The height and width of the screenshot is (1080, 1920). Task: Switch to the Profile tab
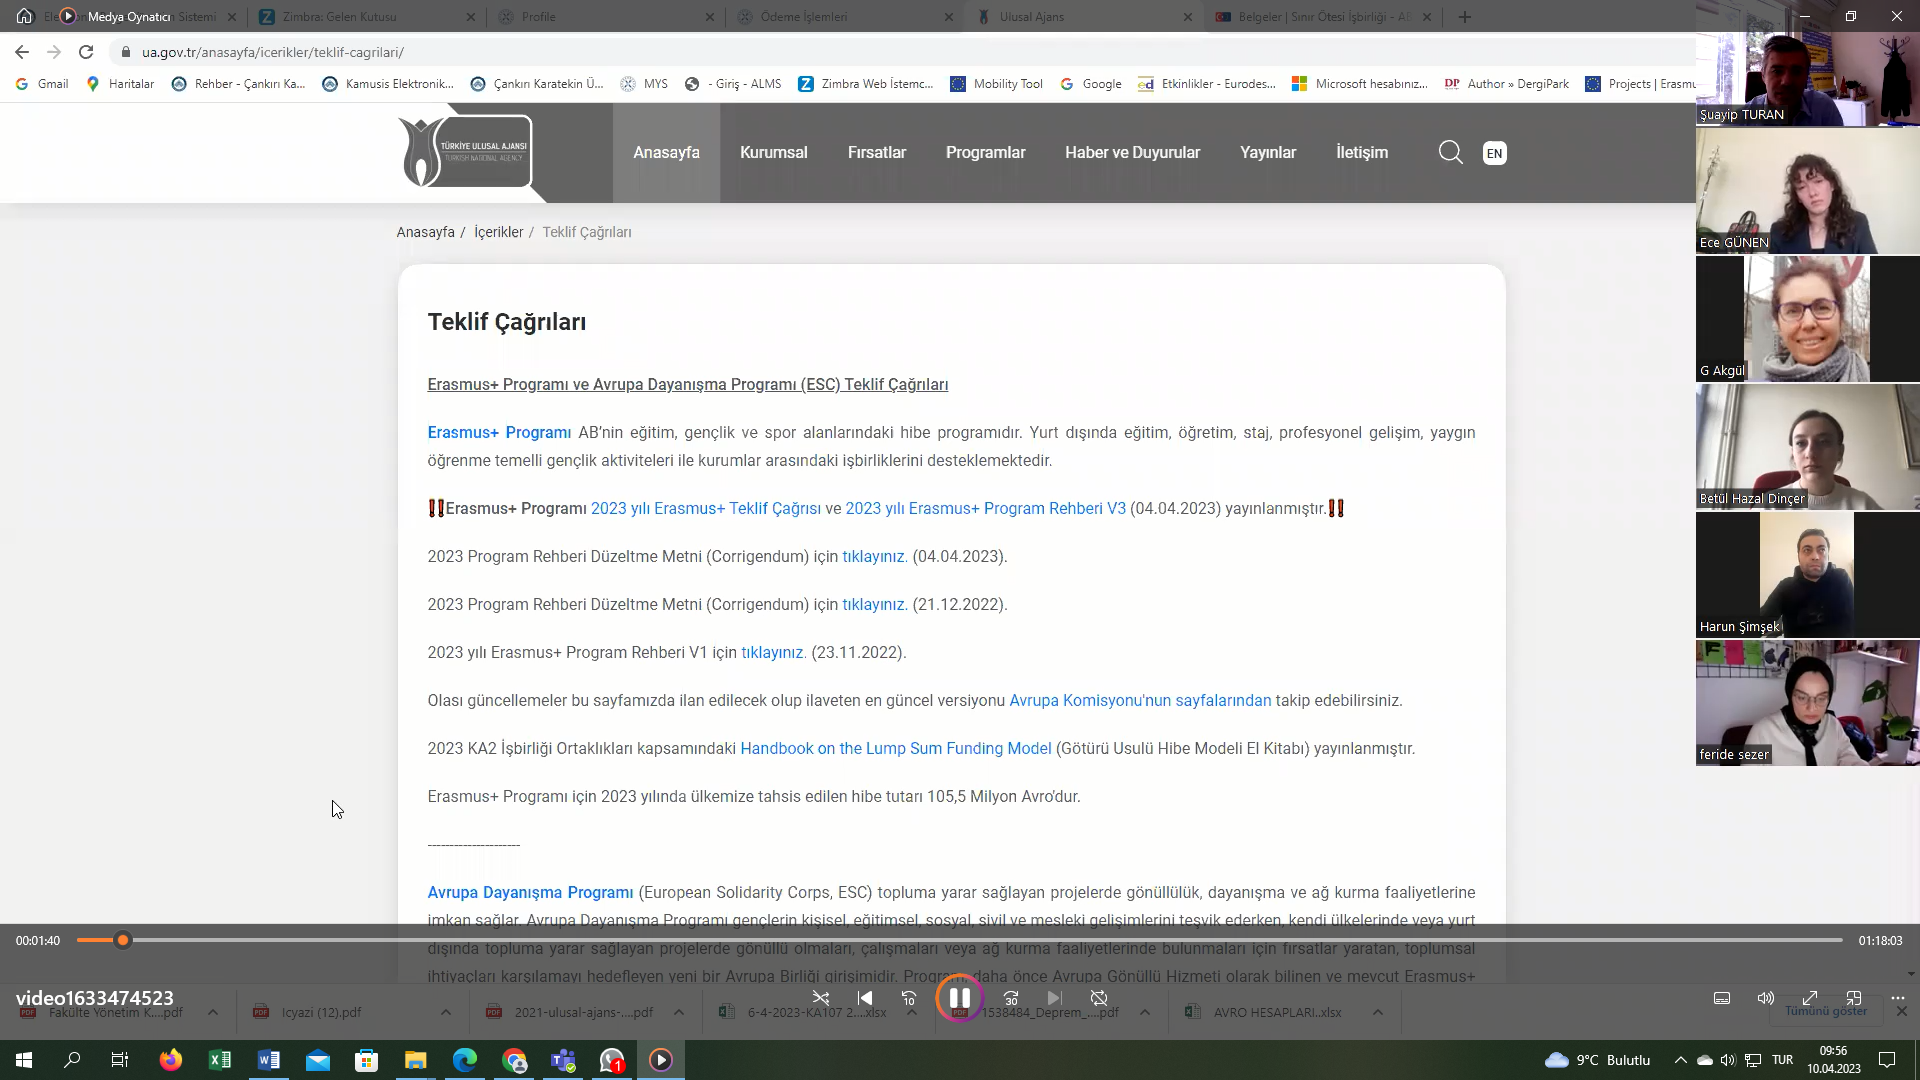click(x=605, y=17)
